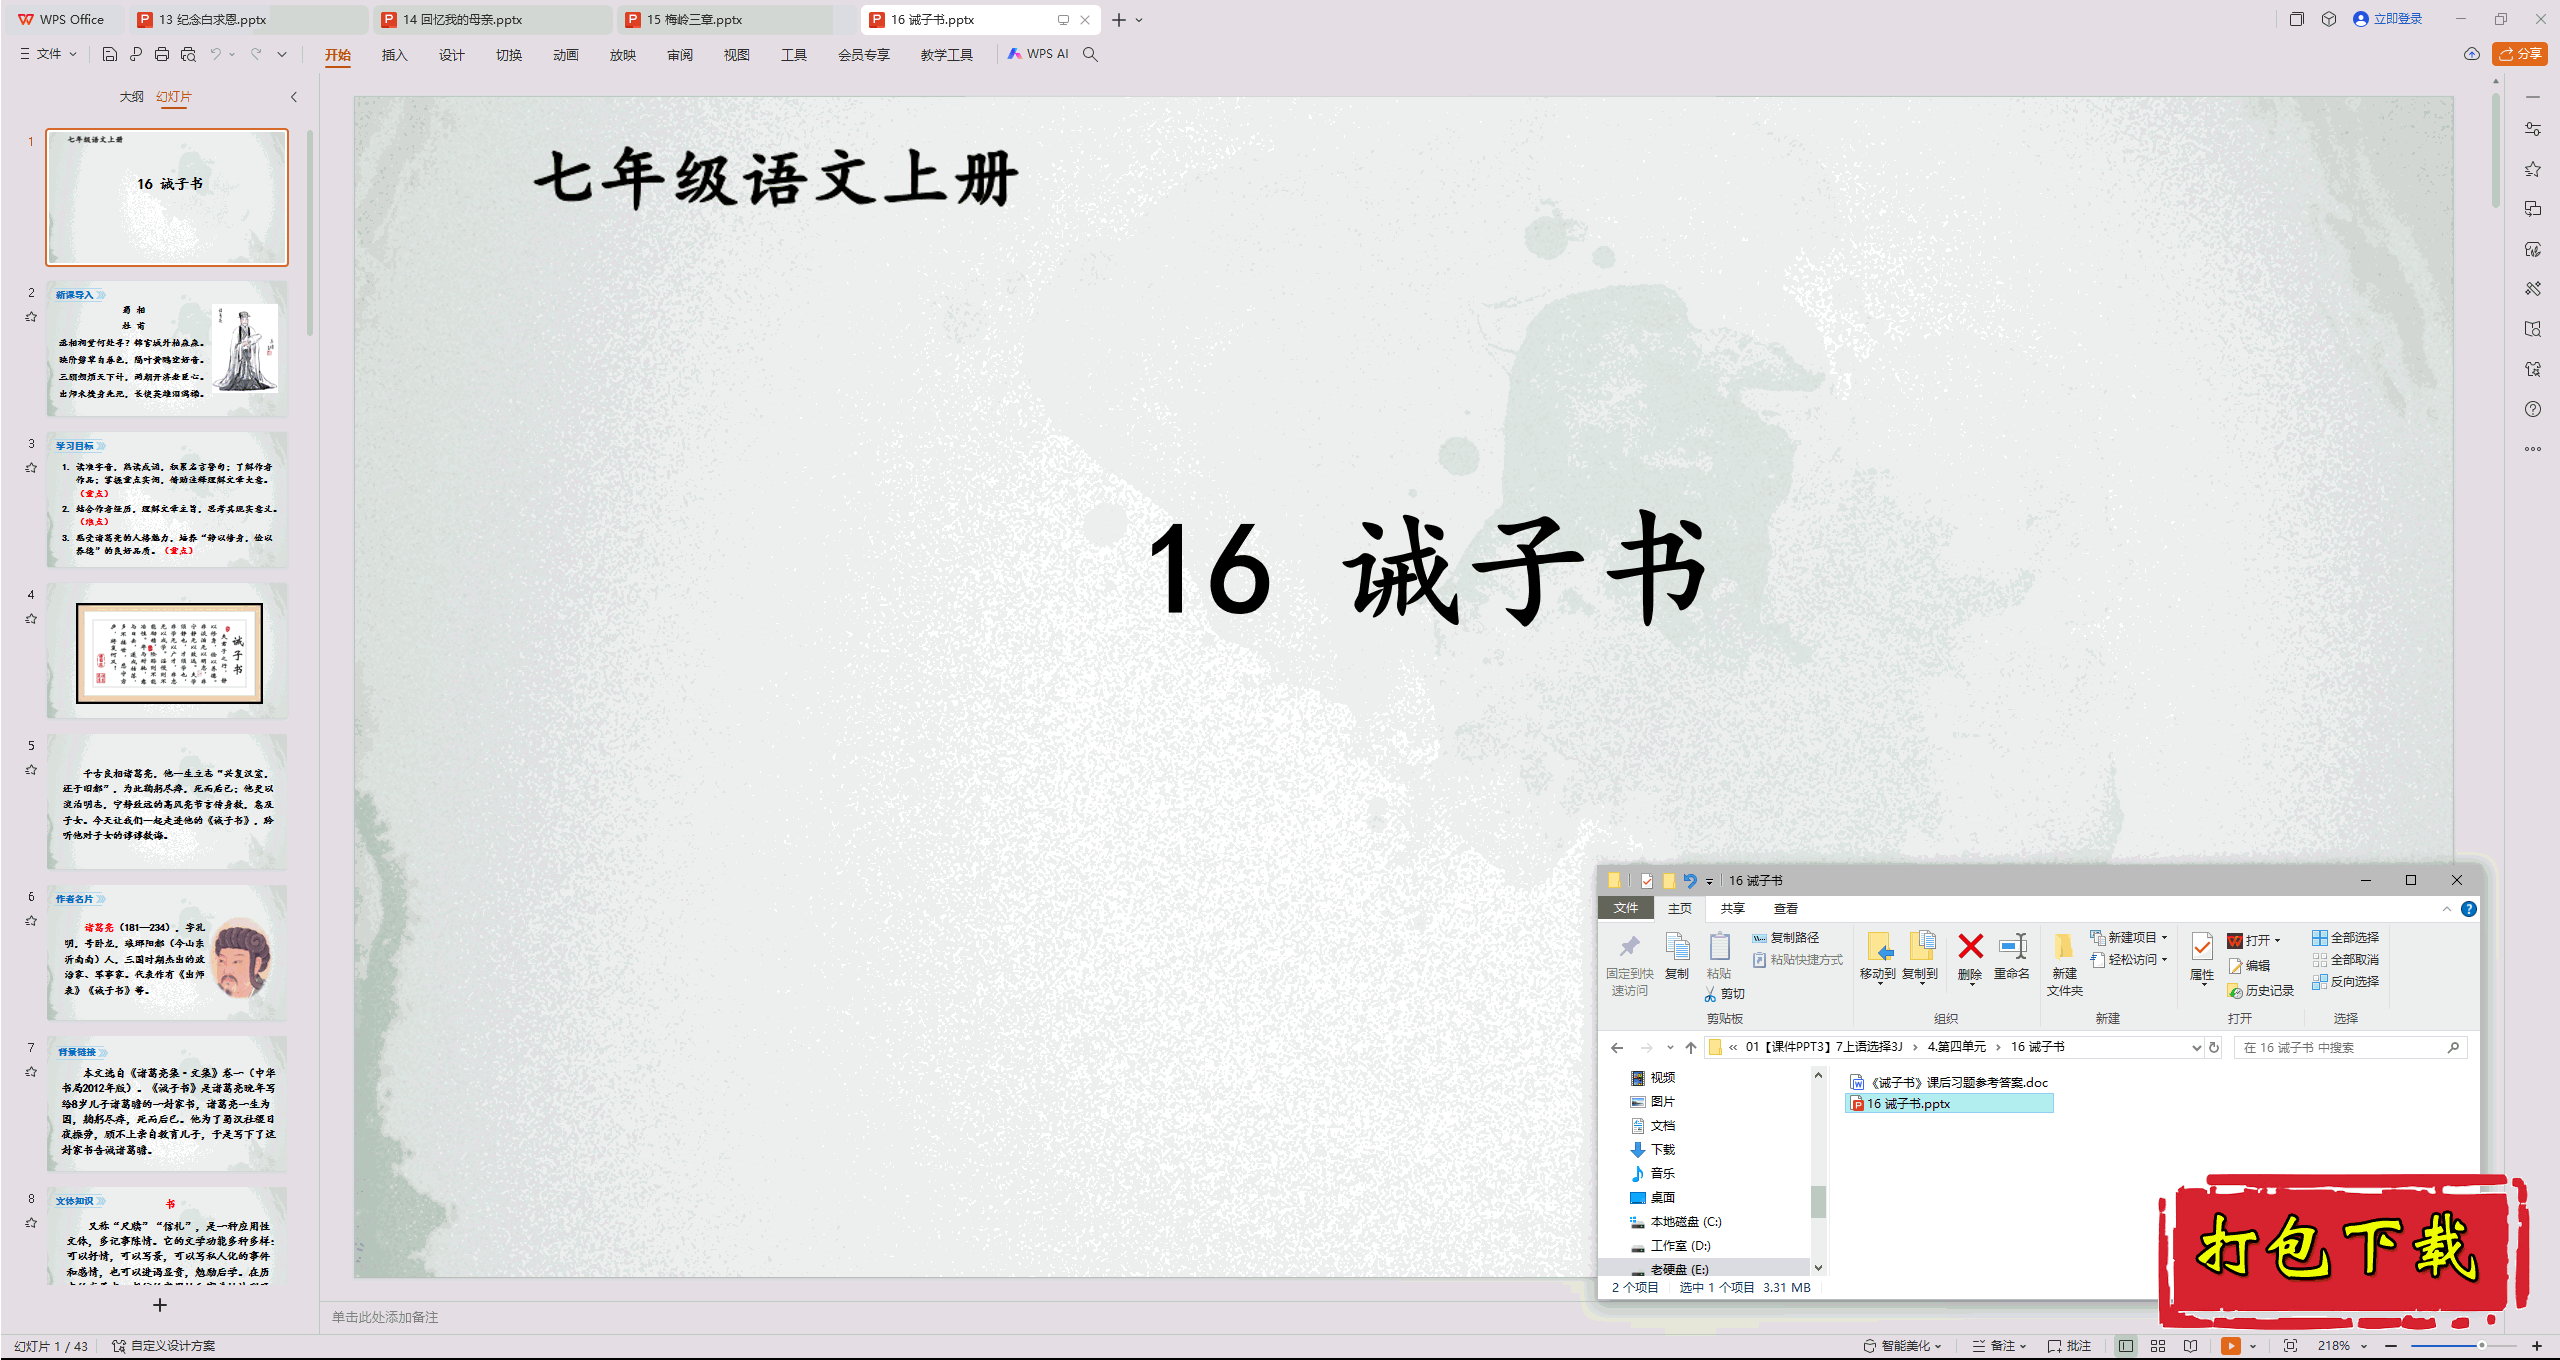Viewport: 2560px width, 1360px height.
Task: Click the Undo arrow icon in WPS
Action: 215,54
